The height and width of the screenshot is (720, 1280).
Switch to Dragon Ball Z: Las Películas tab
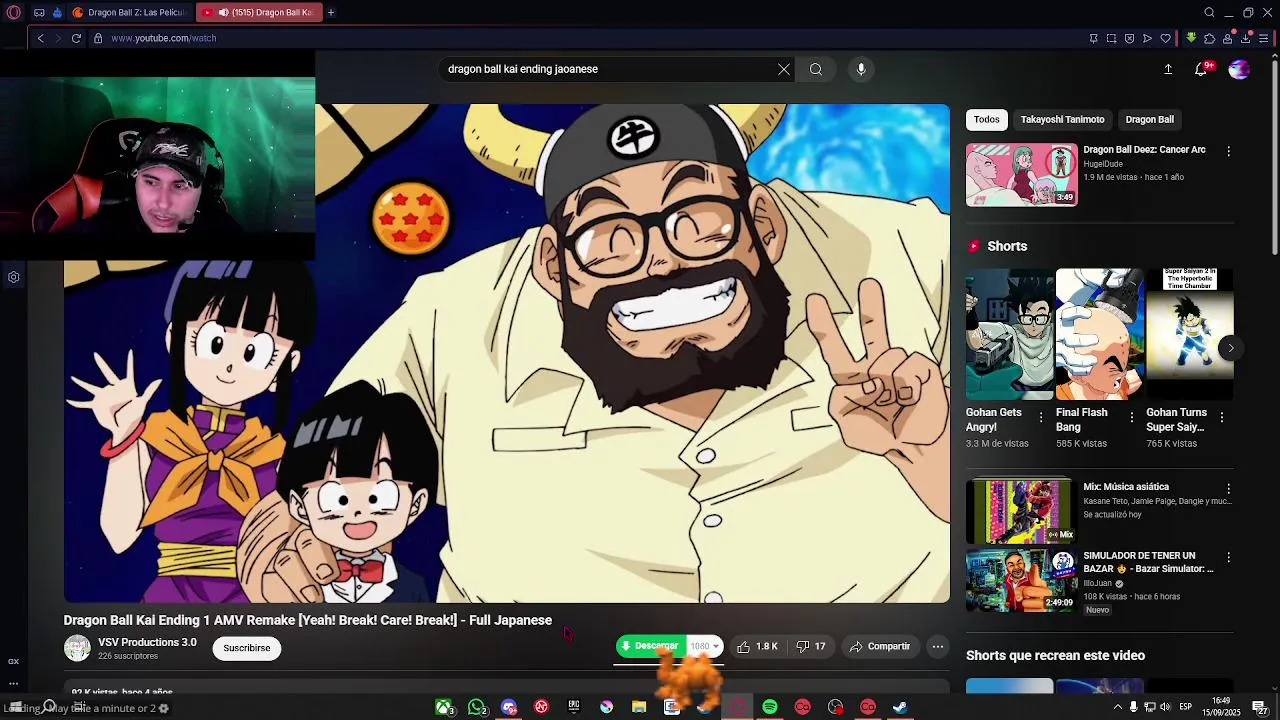[x=128, y=12]
